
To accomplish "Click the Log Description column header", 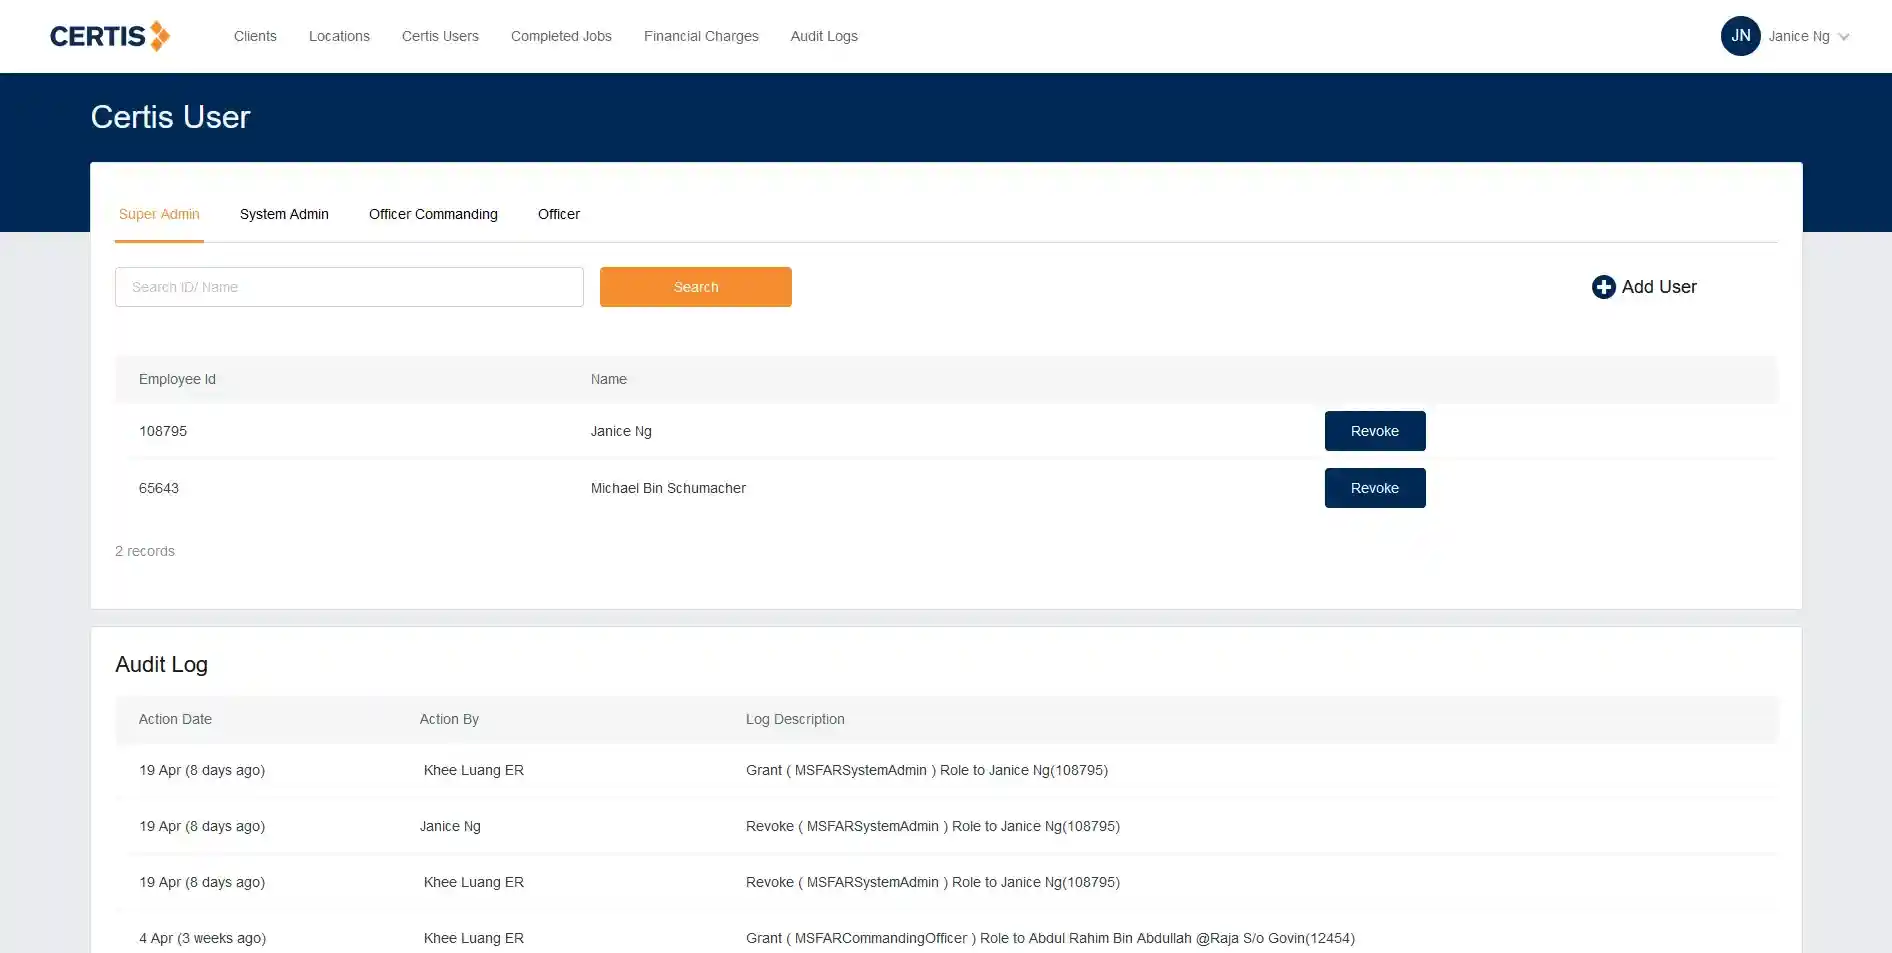I will tap(795, 719).
